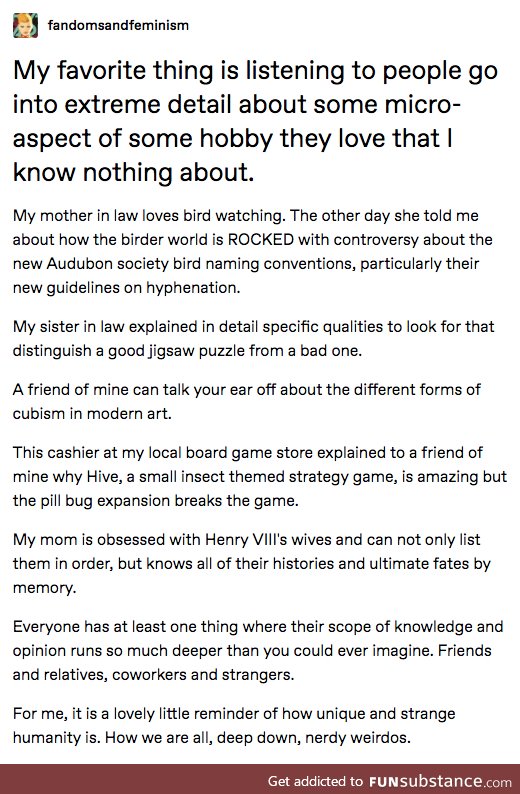The width and height of the screenshot is (520, 794).
Task: Click the paragraph about Henry VIII's wives
Action: tap(252, 564)
